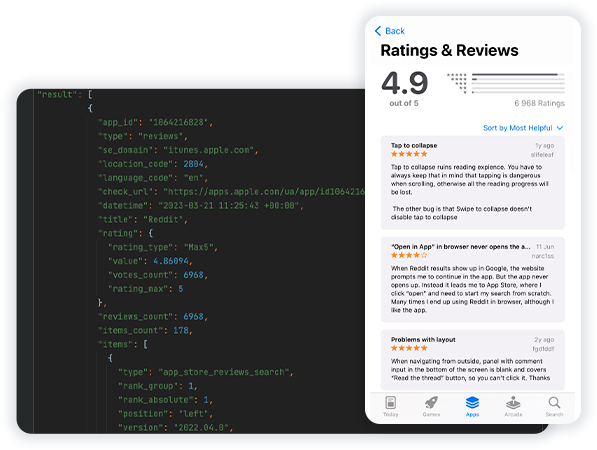The image size is (597, 450).
Task: Click reviewer name narc1ss
Action: click(x=543, y=256)
